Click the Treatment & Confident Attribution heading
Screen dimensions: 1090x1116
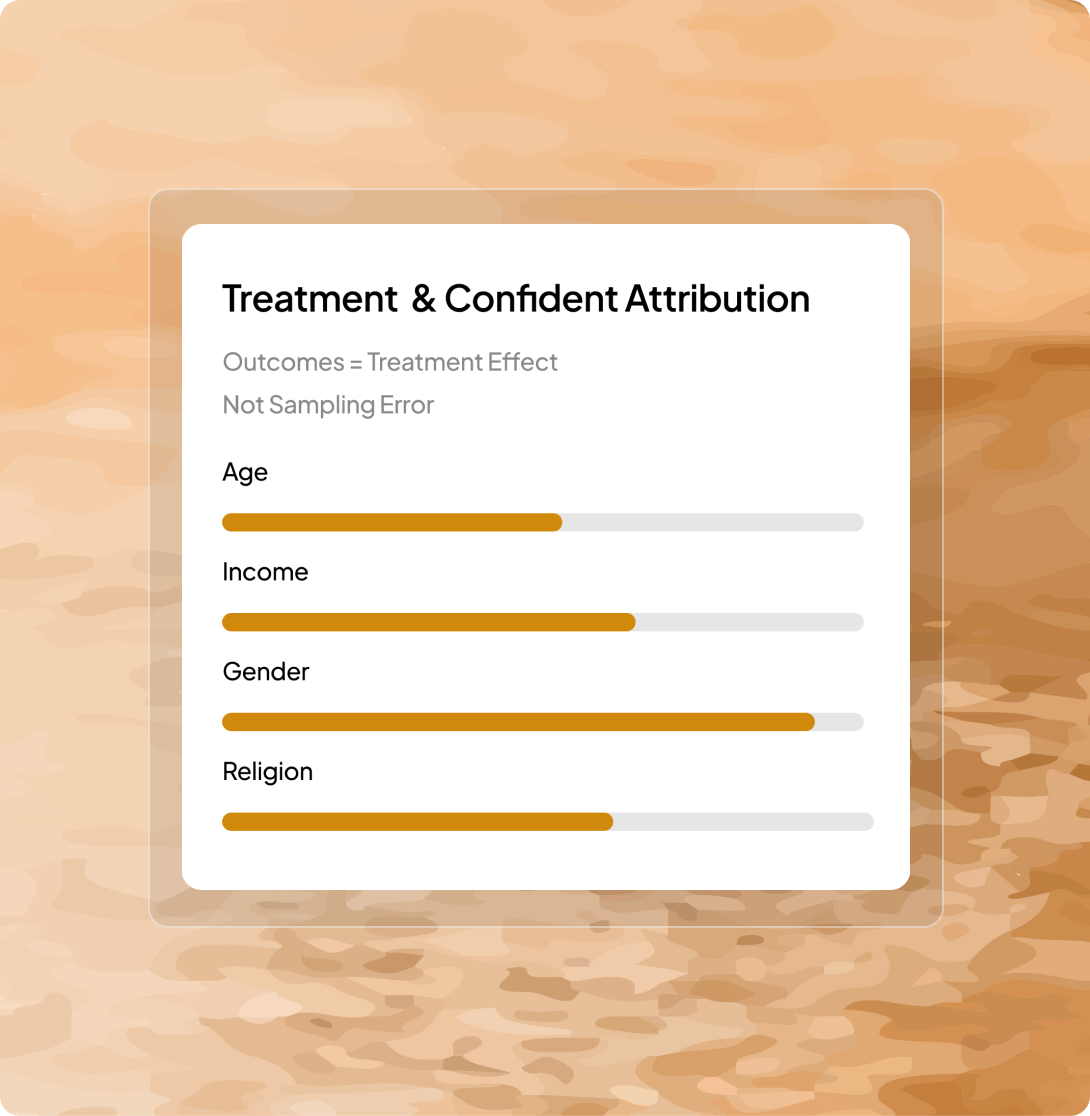pos(516,298)
